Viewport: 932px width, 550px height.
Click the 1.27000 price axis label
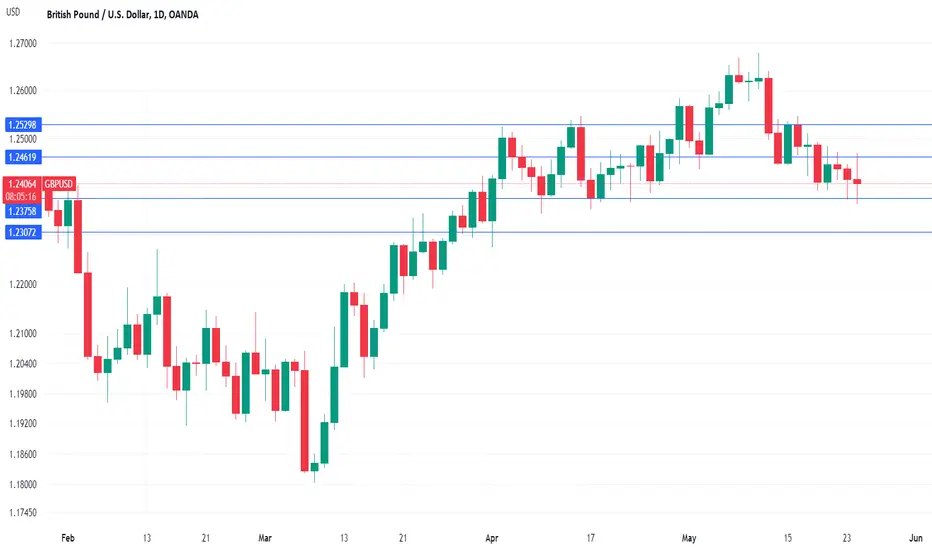point(23,43)
